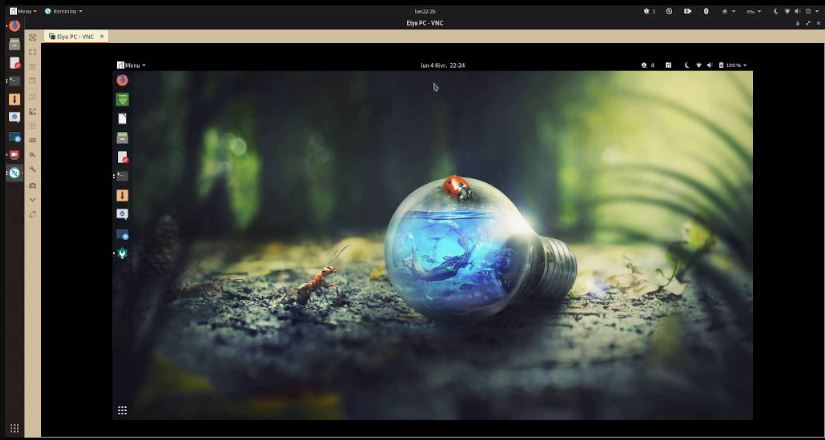This screenshot has width=825, height=440.
Task: Open the host notification indicator in the tray
Action: click(649, 11)
